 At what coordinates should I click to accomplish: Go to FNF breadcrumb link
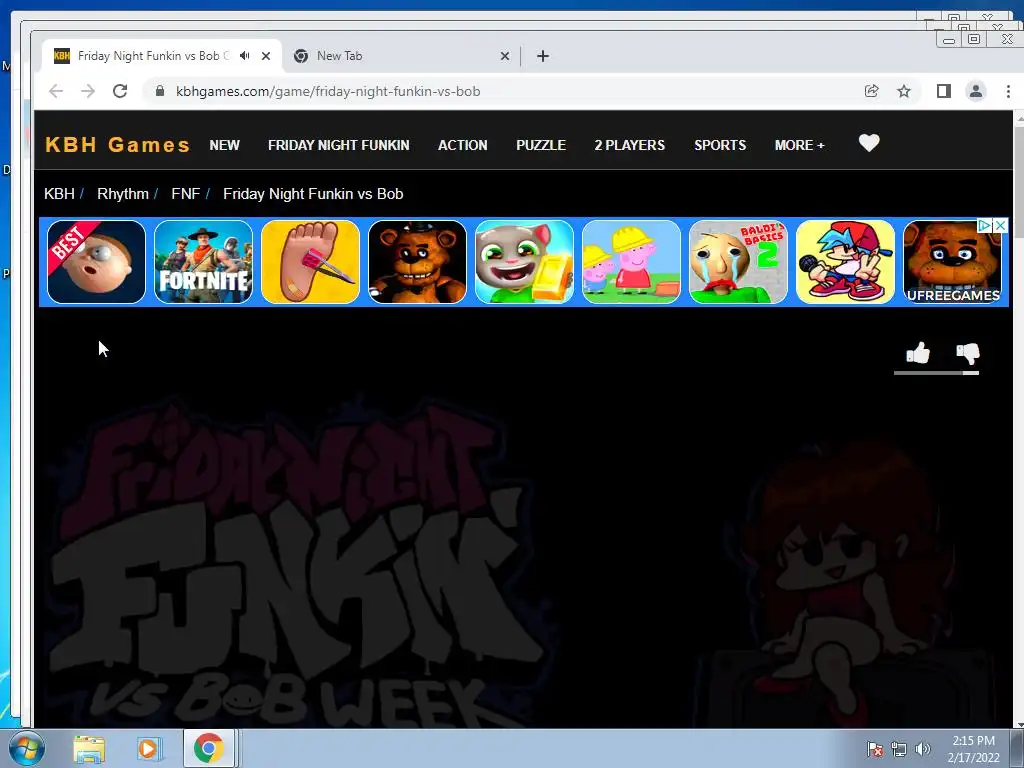[x=185, y=194]
